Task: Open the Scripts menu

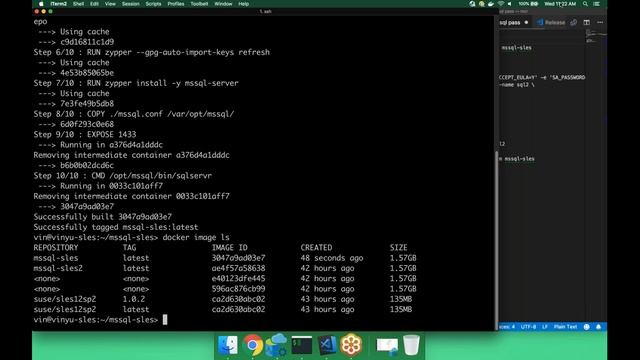Action: click(x=153, y=4)
